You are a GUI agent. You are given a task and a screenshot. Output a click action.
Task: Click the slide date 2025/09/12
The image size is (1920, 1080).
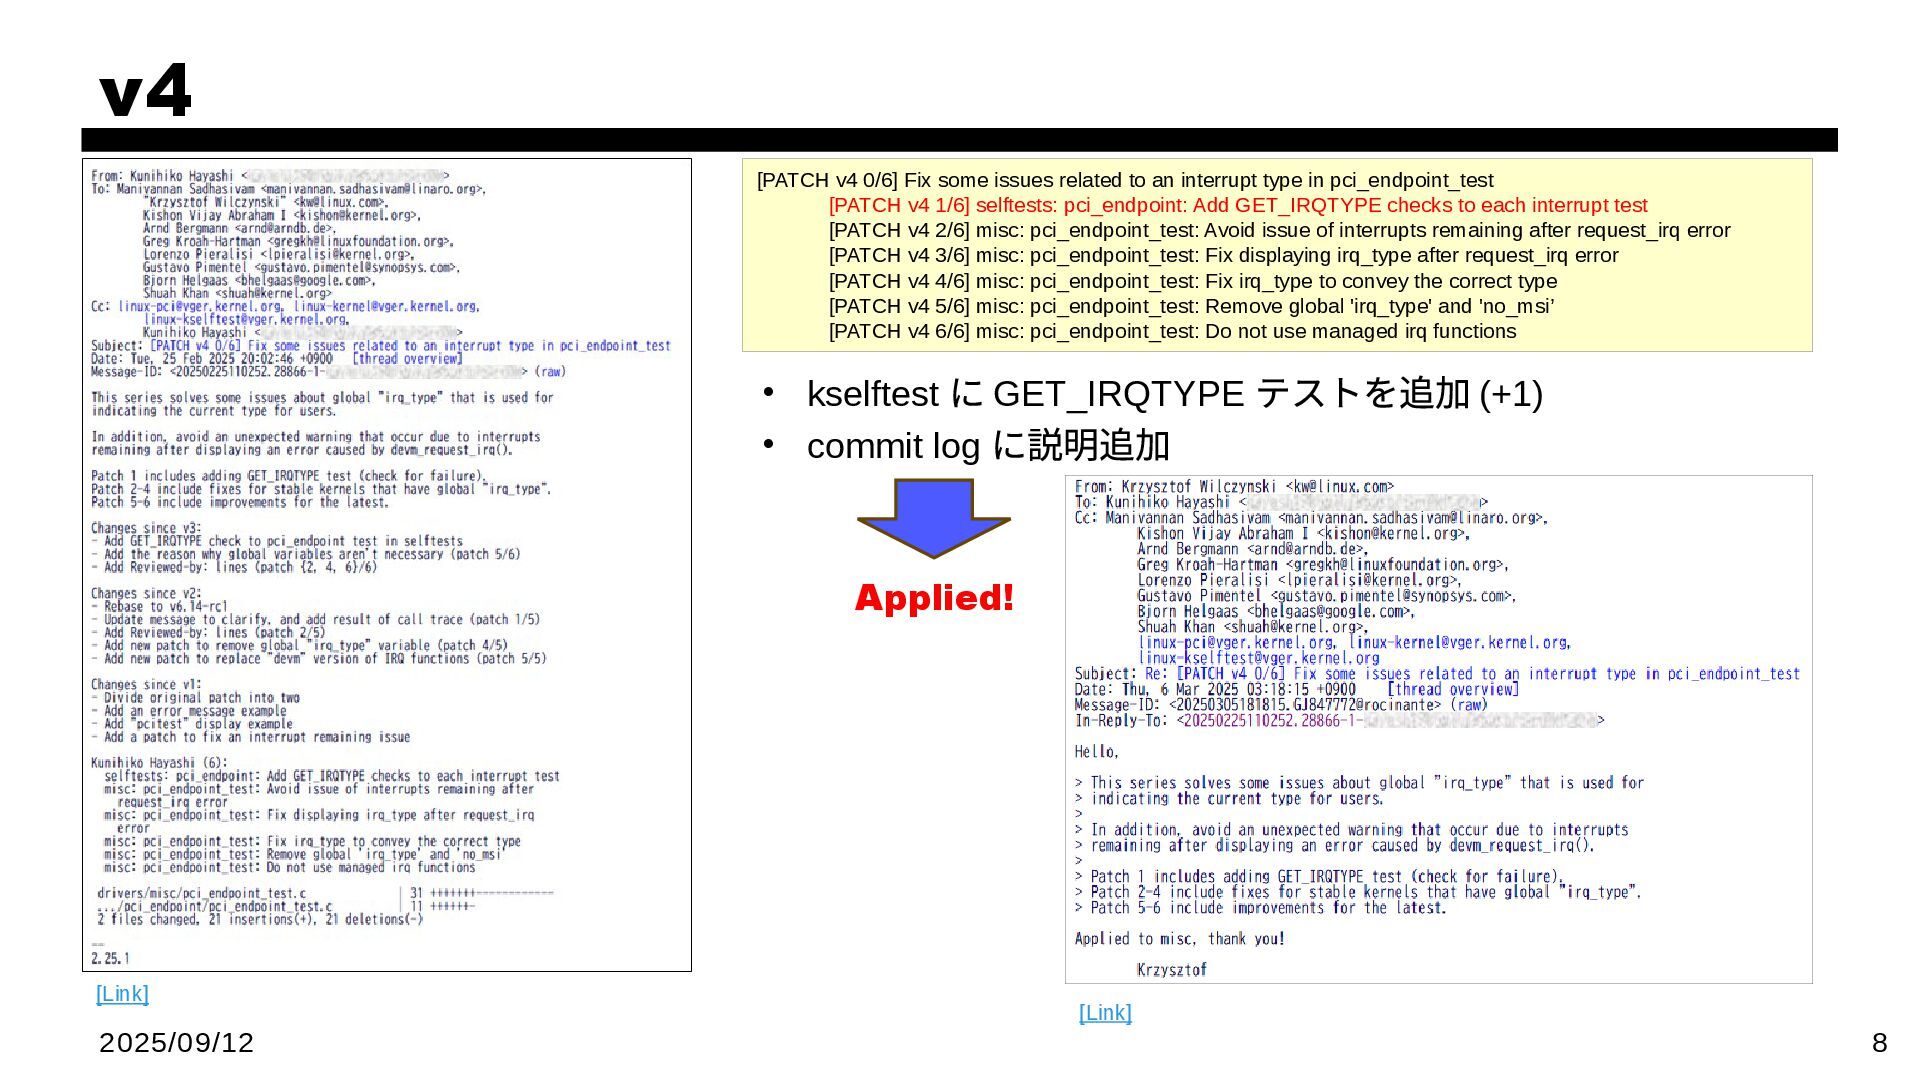[x=176, y=1043]
